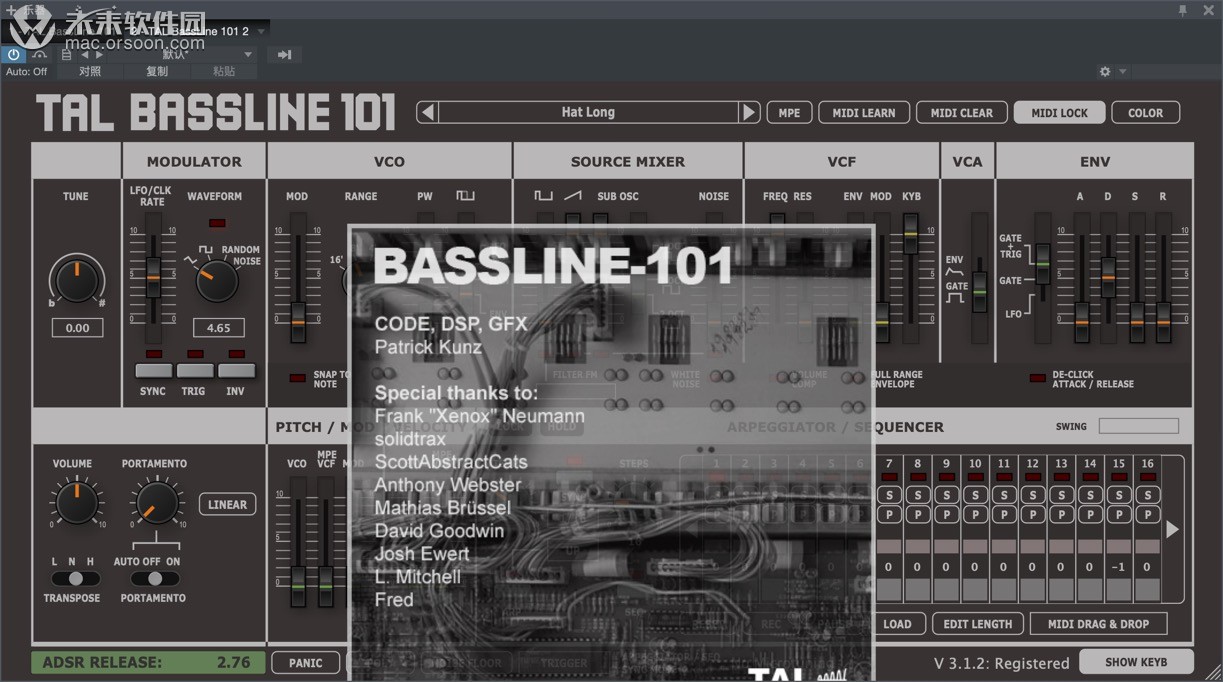Click the VOLUME knob
This screenshot has height=682, width=1223.
click(77, 502)
